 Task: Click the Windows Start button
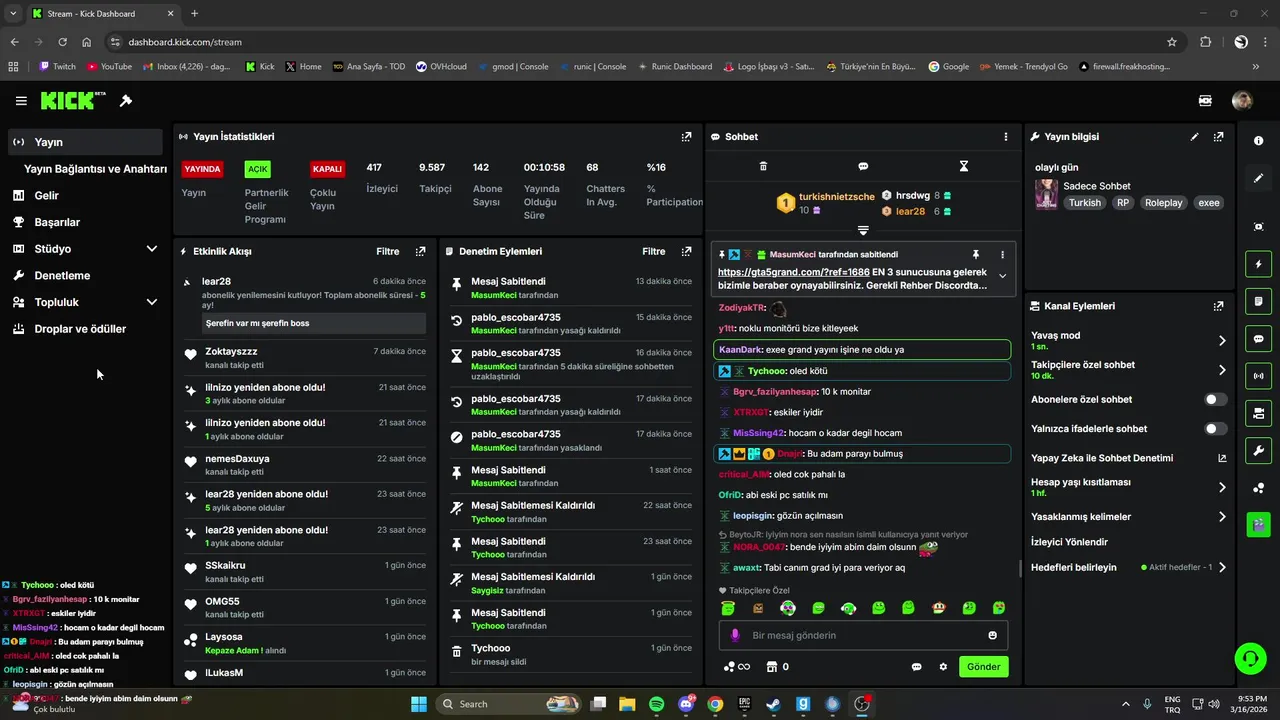(419, 704)
